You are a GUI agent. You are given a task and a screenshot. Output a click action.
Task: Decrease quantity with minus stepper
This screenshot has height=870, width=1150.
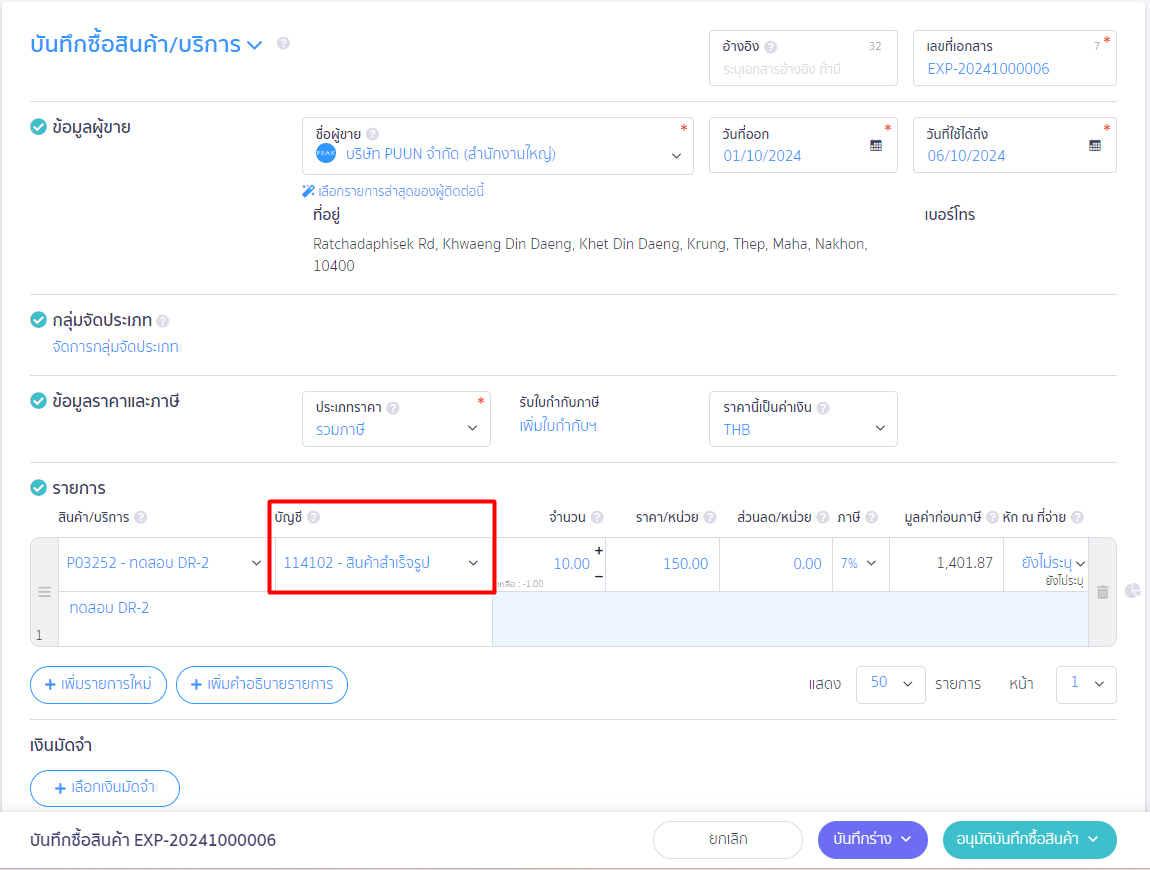598,577
